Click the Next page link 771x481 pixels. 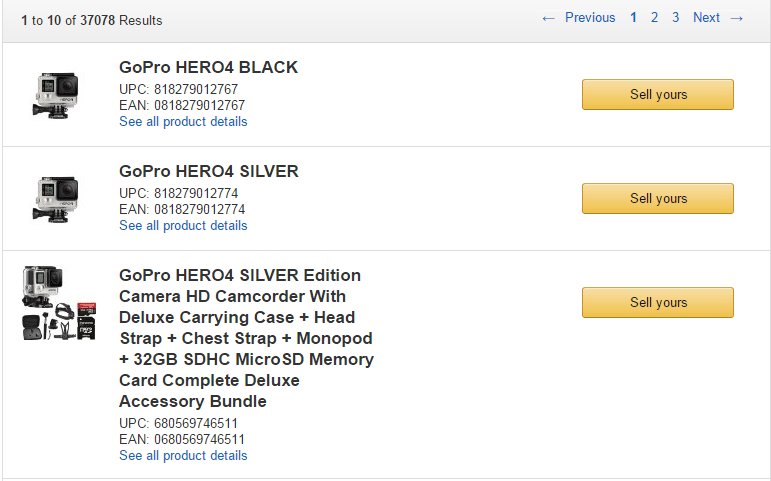[706, 18]
